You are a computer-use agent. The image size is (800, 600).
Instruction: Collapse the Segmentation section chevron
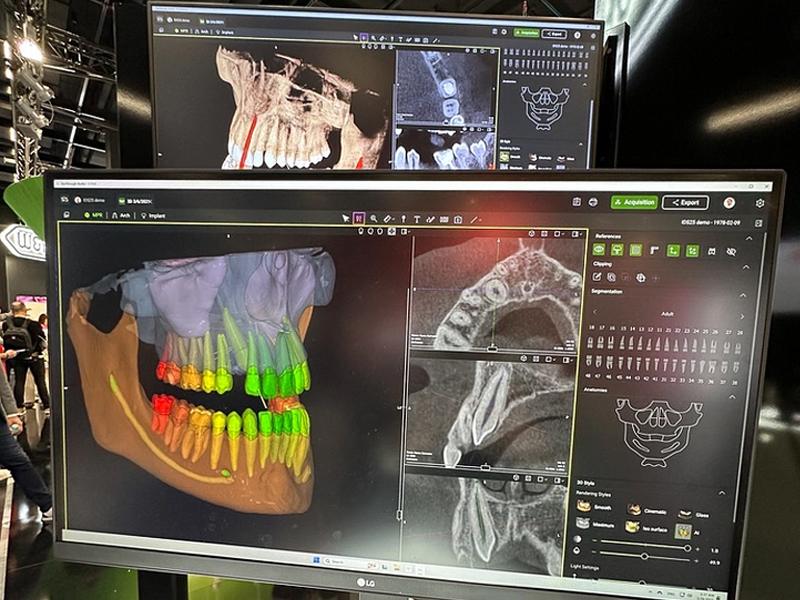click(742, 294)
